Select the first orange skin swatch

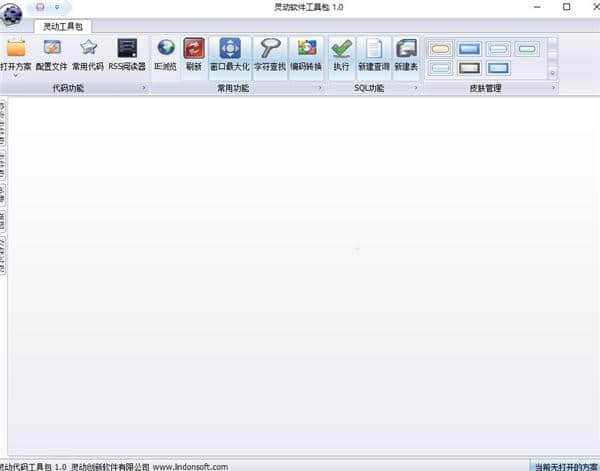[440, 48]
